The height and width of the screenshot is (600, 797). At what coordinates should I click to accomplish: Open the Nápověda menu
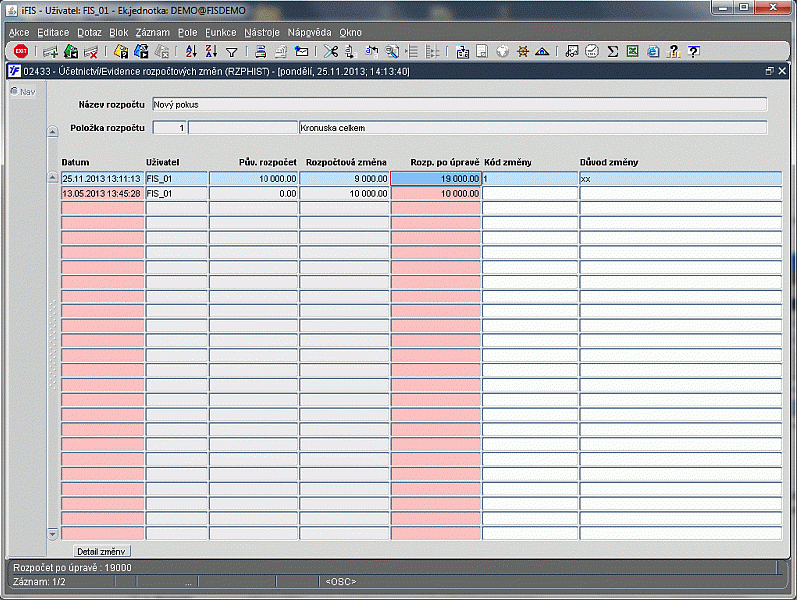coord(308,32)
